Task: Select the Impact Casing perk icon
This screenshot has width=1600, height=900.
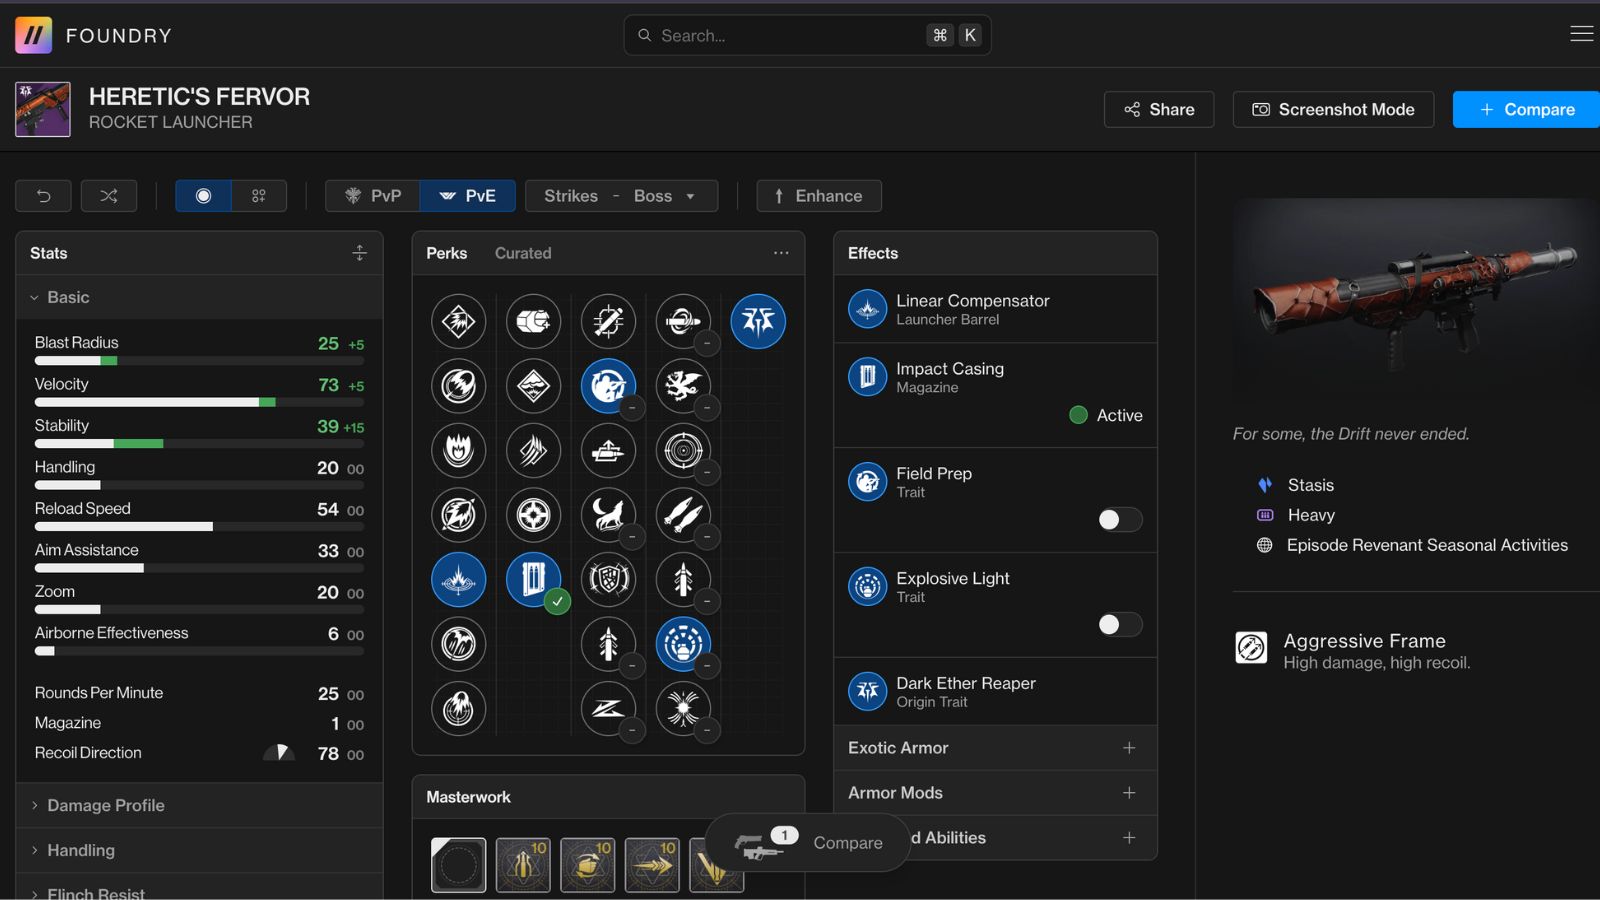Action: (533, 579)
